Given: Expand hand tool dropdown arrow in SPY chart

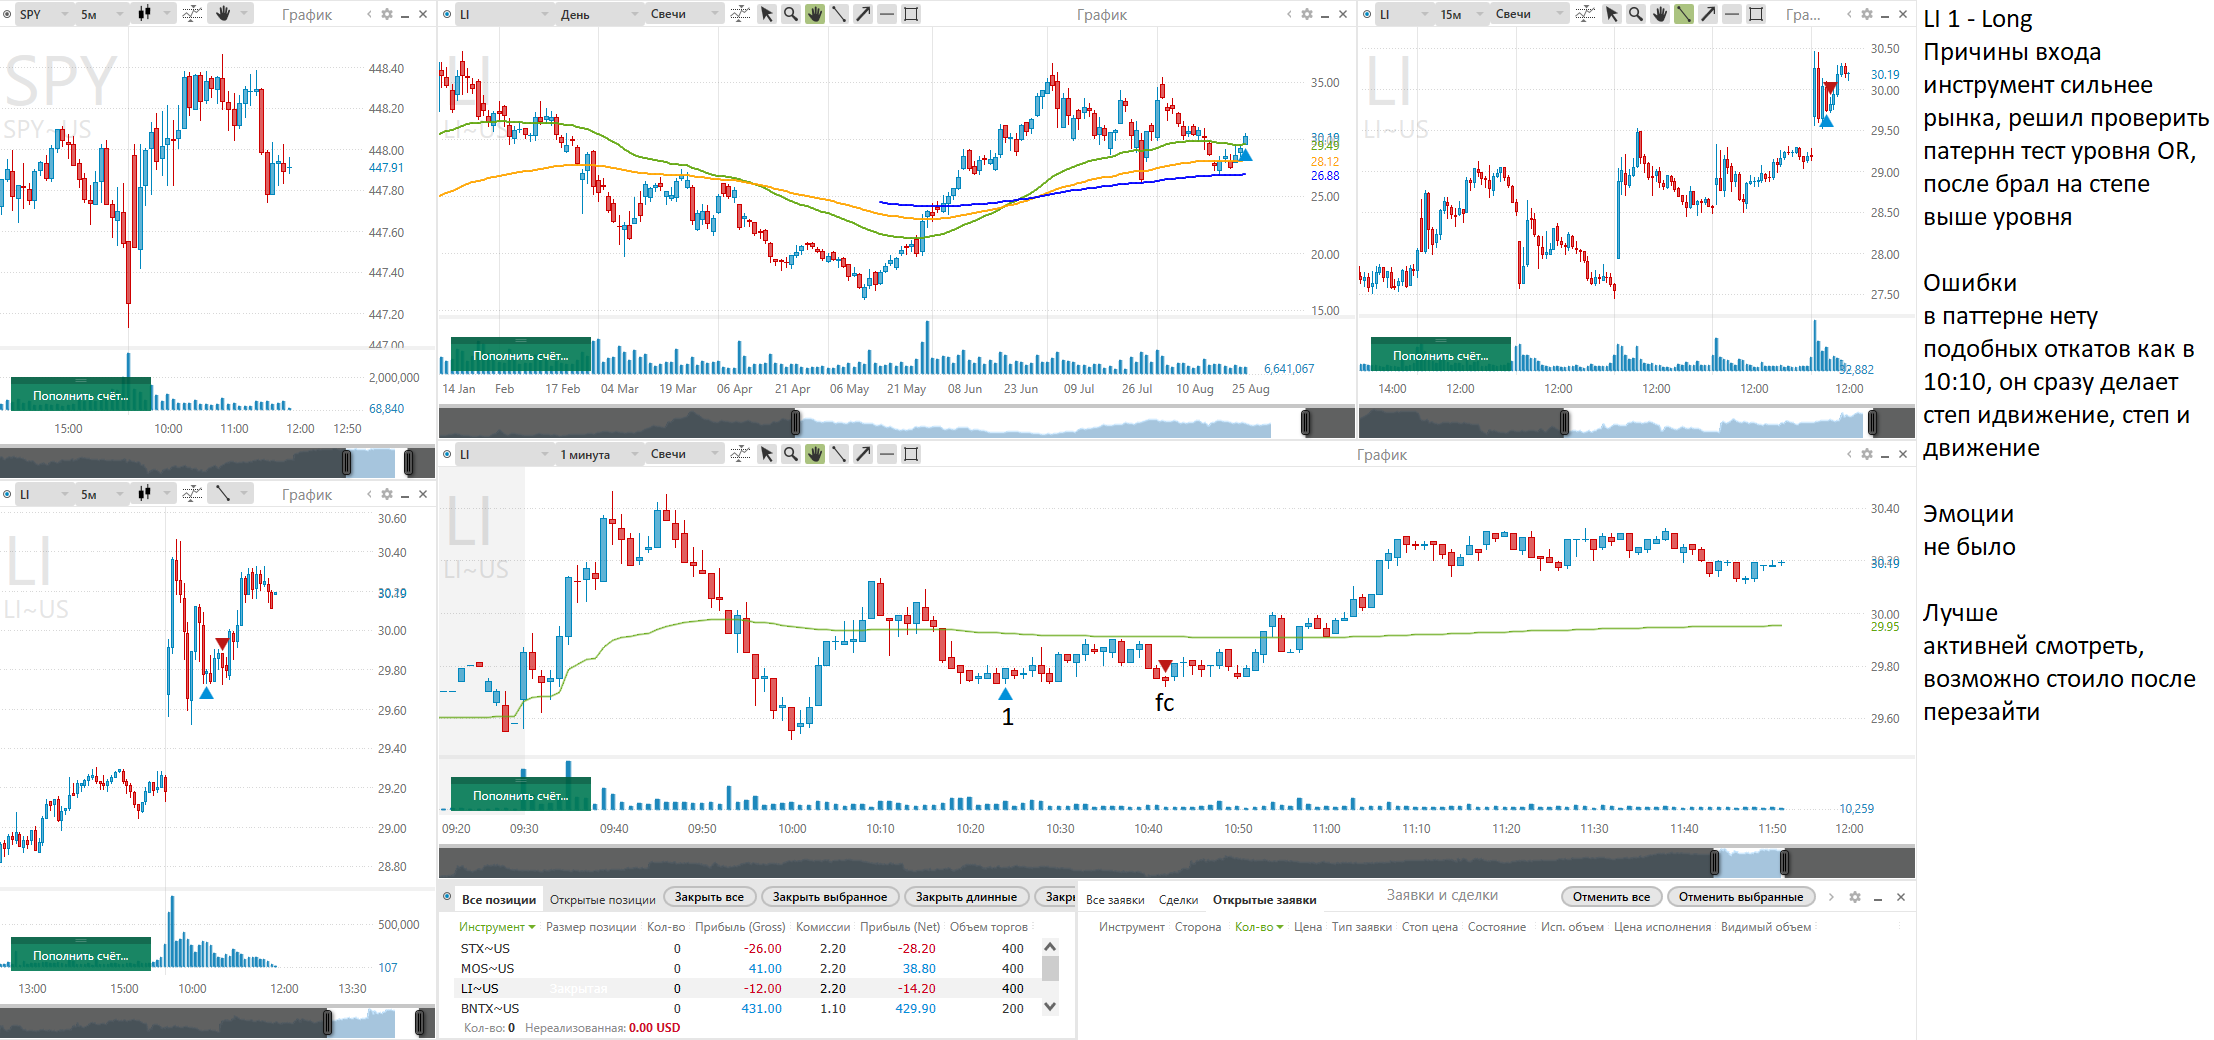Looking at the screenshot, I should click(245, 14).
